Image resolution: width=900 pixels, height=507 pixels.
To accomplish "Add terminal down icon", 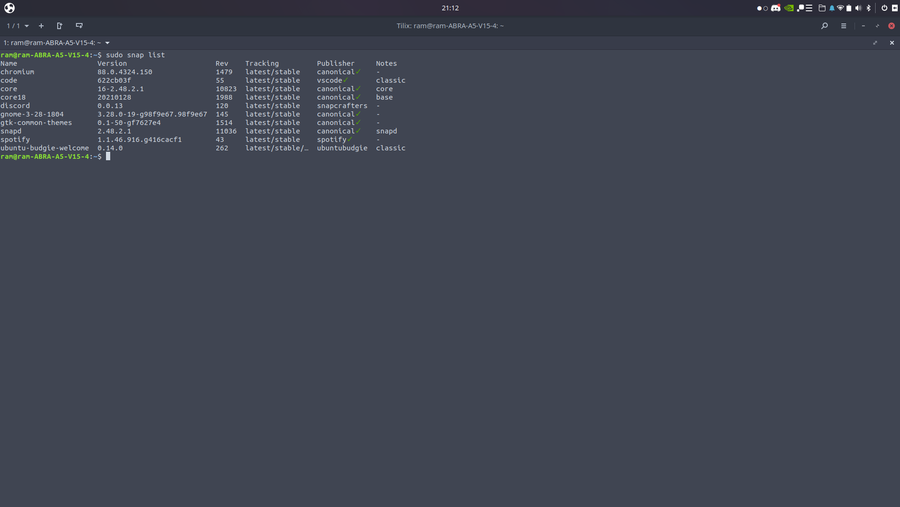I will tap(79, 26).
